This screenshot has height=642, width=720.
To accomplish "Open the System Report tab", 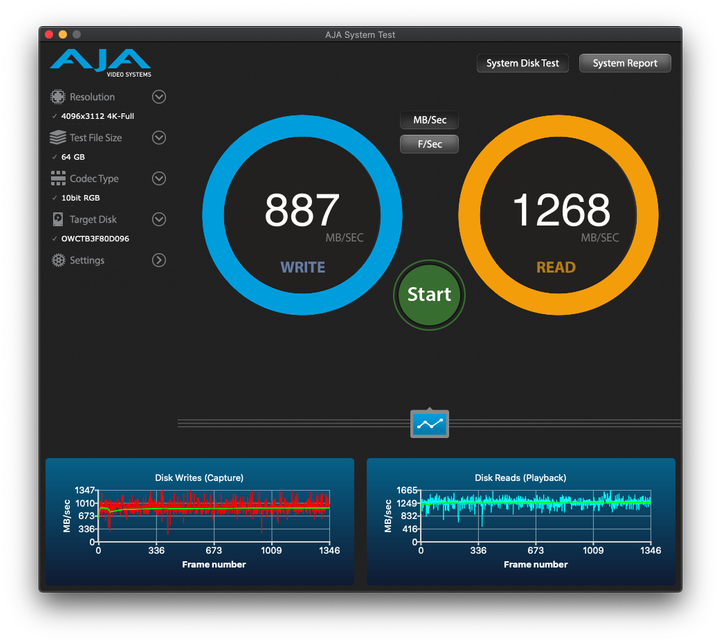I will [x=625, y=63].
